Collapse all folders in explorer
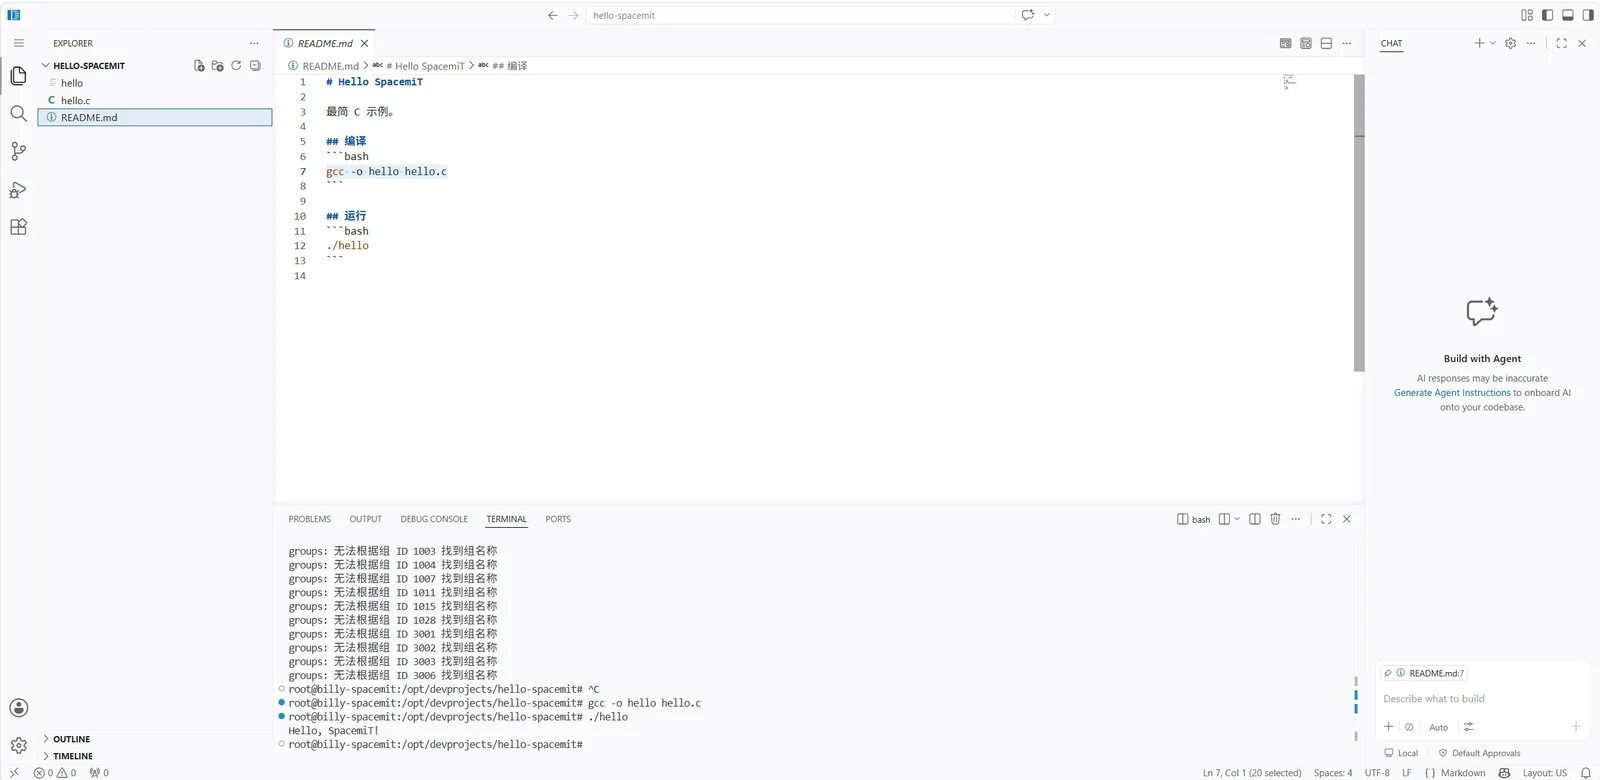This screenshot has width=1600, height=780. click(x=255, y=66)
